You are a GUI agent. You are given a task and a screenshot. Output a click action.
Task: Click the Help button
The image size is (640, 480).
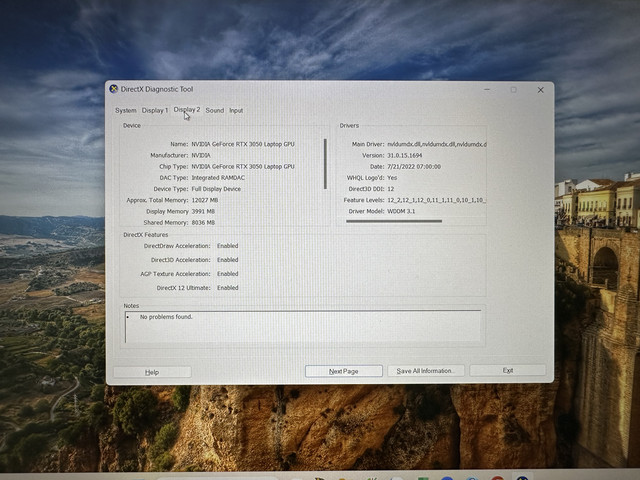152,372
